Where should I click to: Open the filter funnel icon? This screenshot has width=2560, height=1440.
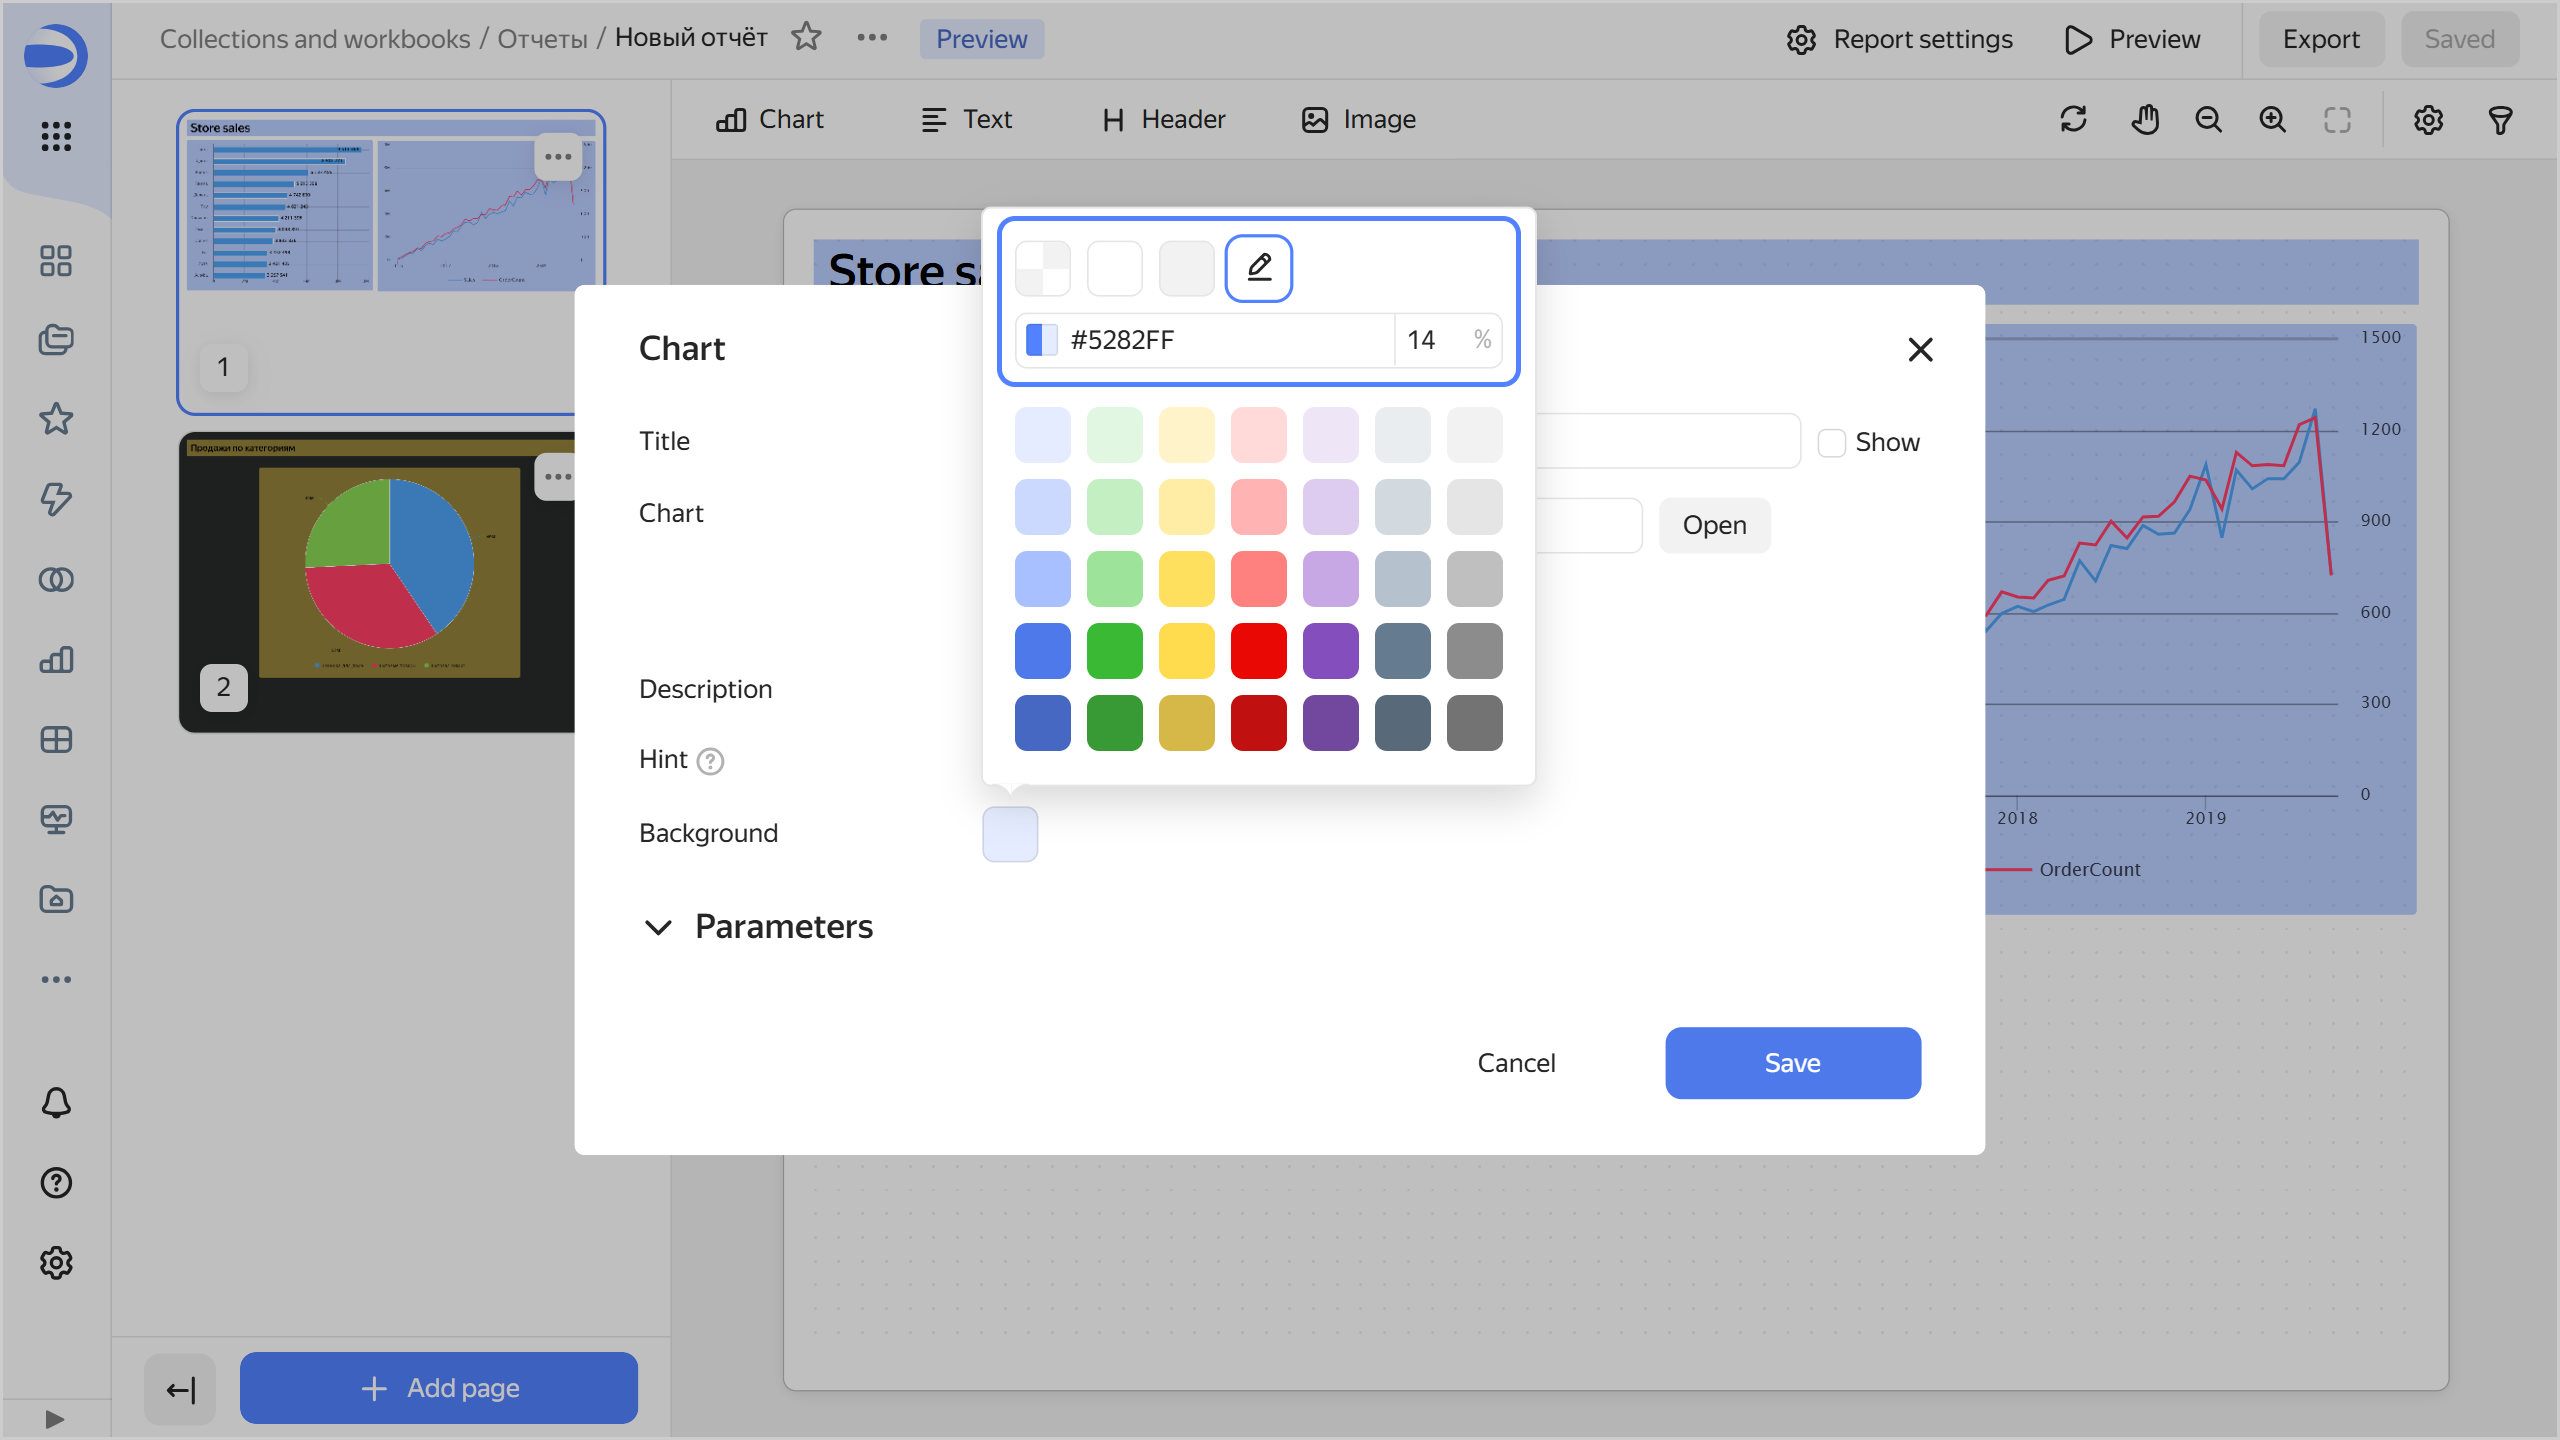coord(2500,120)
